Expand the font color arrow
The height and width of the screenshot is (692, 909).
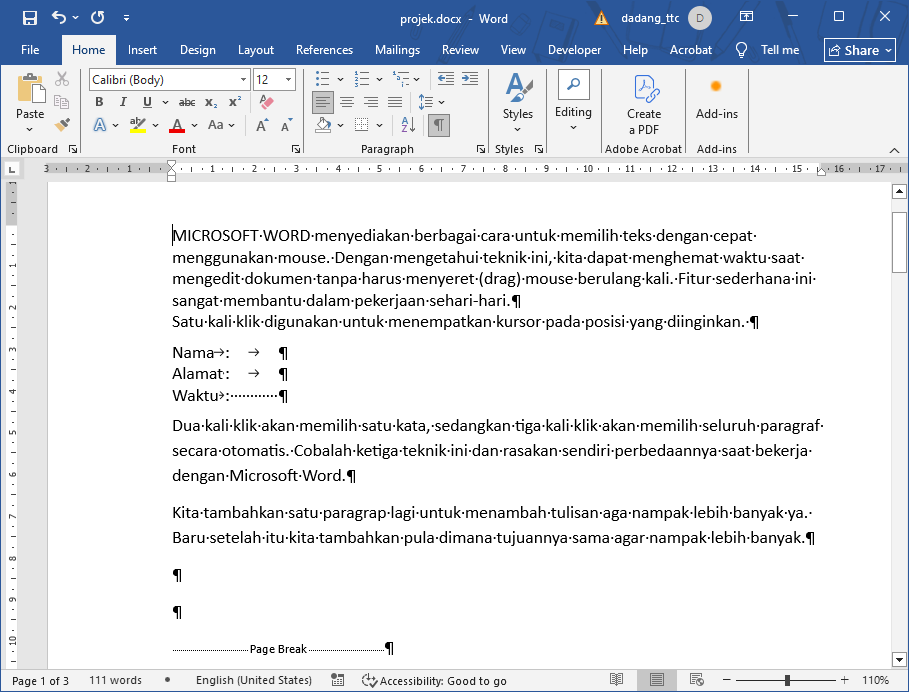click(194, 125)
